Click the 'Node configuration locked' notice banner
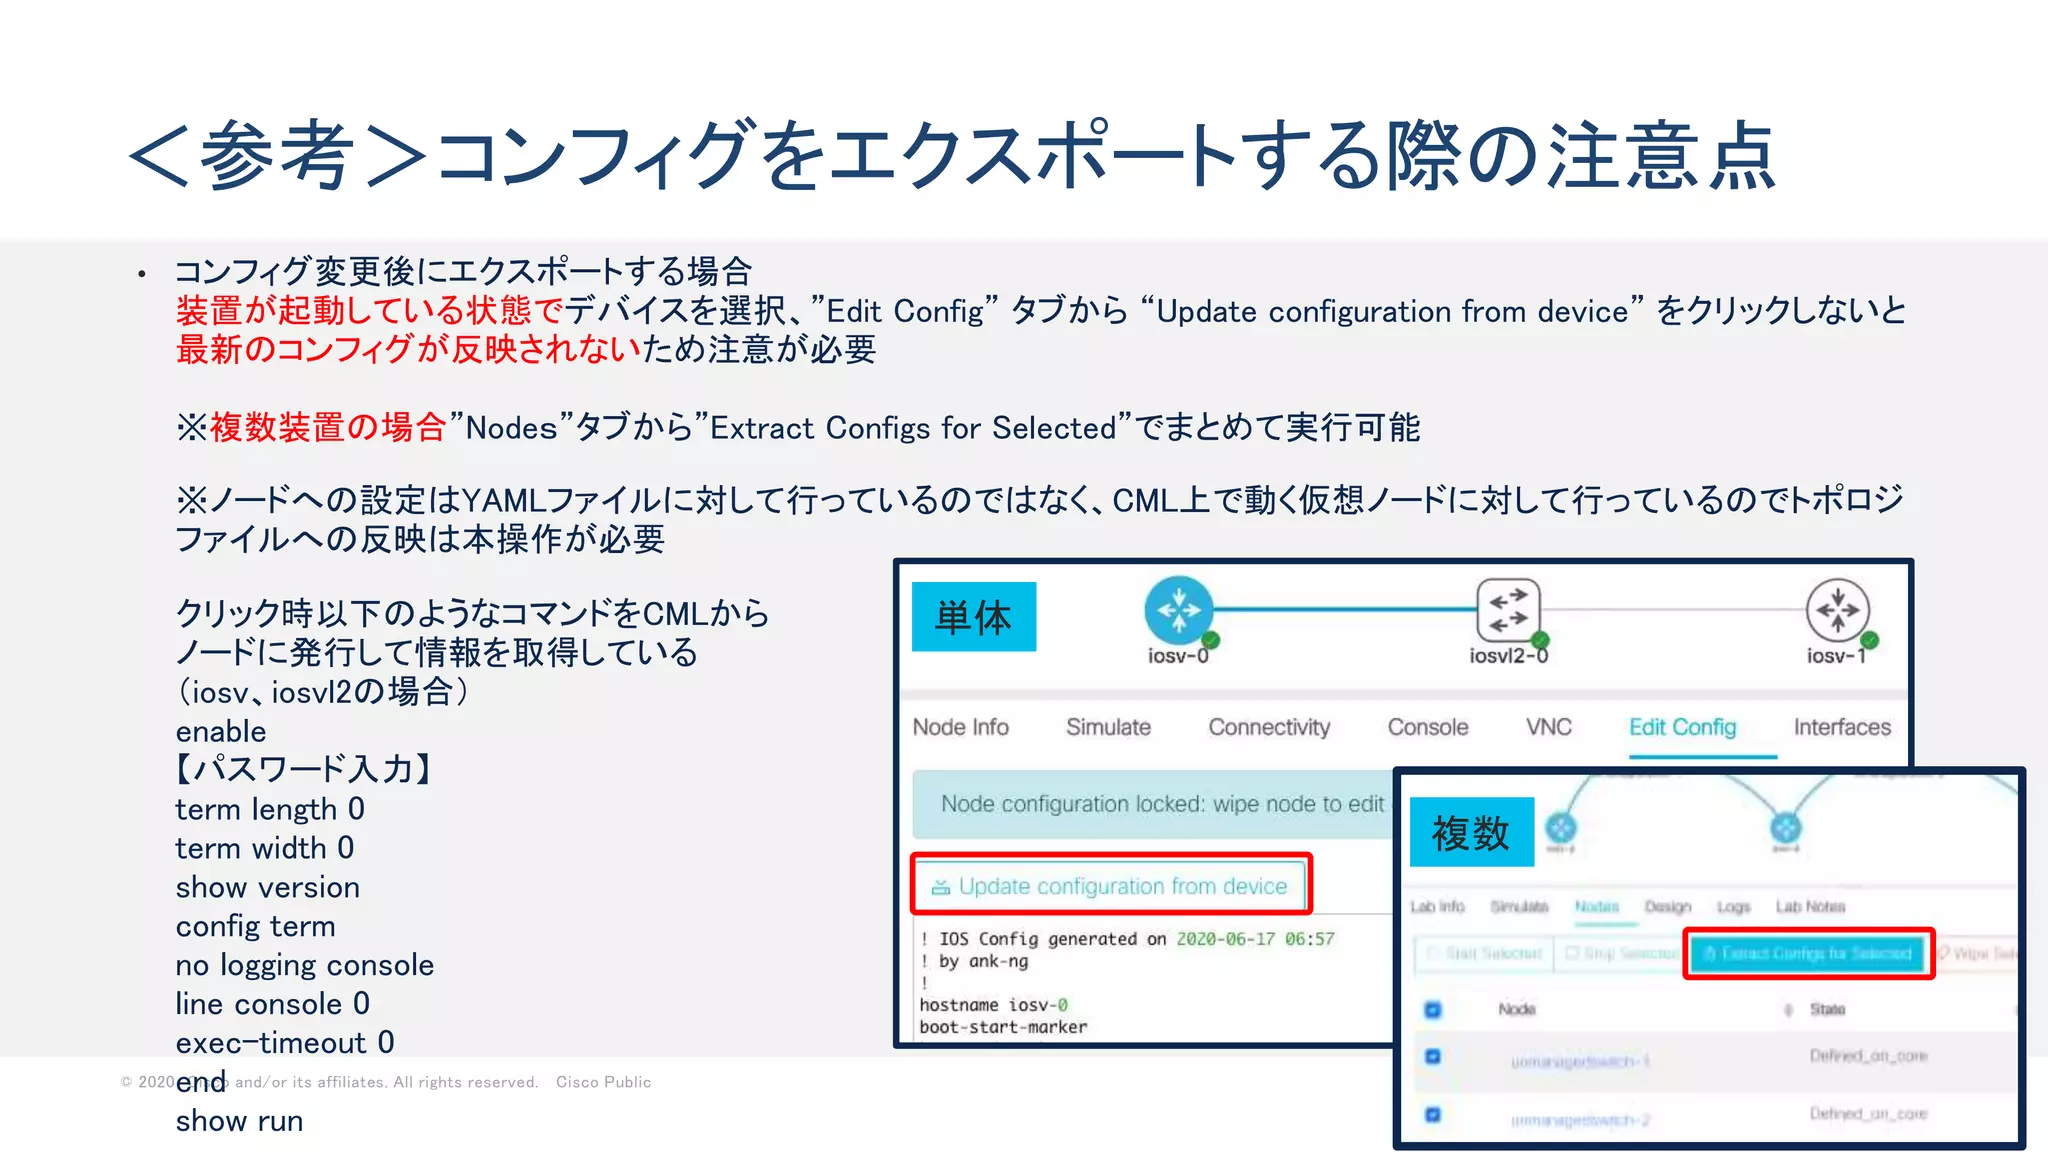 1153,804
